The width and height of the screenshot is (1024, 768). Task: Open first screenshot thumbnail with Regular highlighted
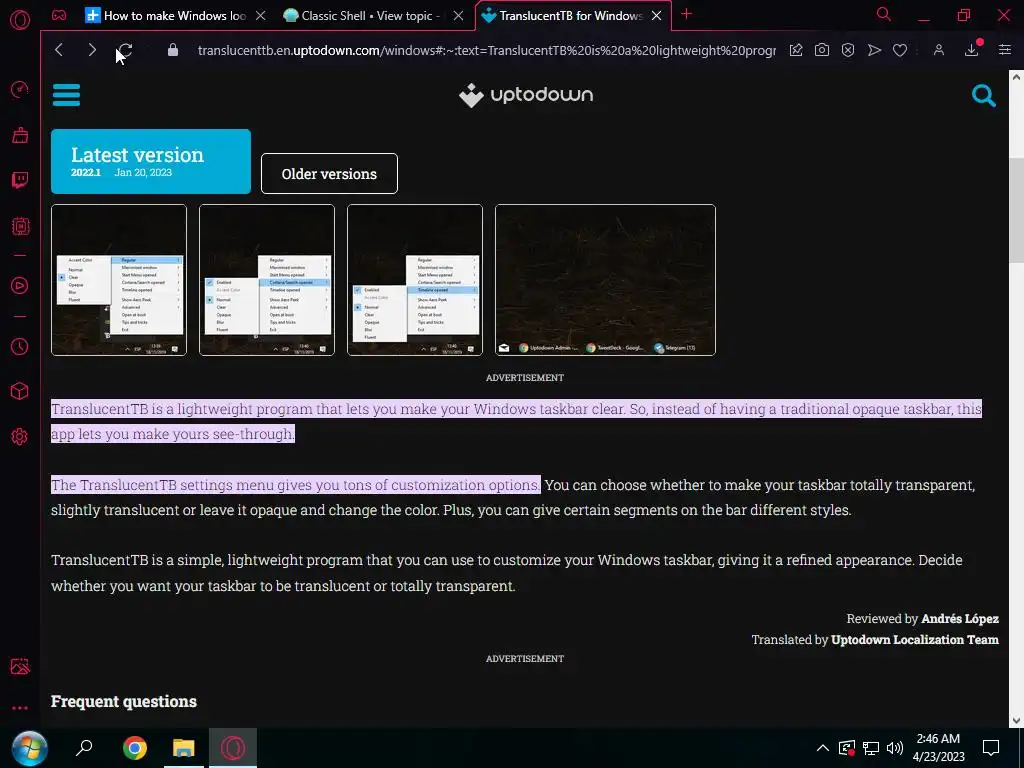[x=119, y=280]
